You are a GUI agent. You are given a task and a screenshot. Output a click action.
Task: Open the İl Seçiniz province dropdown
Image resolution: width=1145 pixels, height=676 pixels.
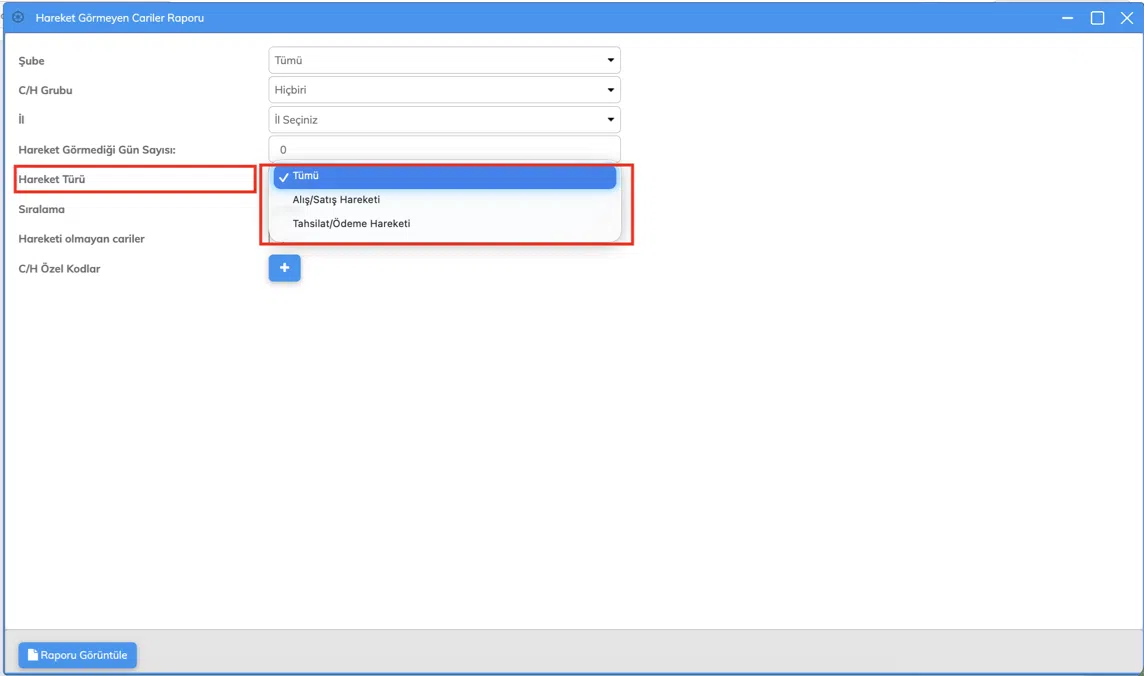pyautogui.click(x=444, y=120)
